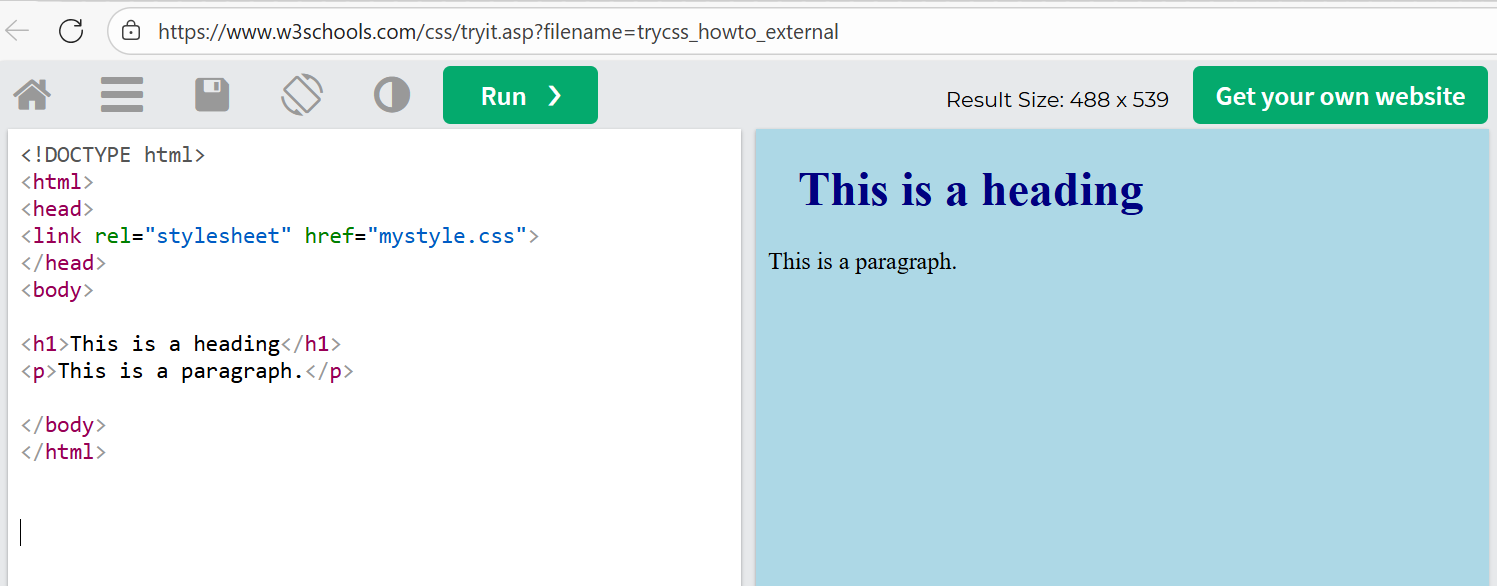Click "This is a heading" in the result pane
The height and width of the screenshot is (586, 1497).
pos(970,189)
